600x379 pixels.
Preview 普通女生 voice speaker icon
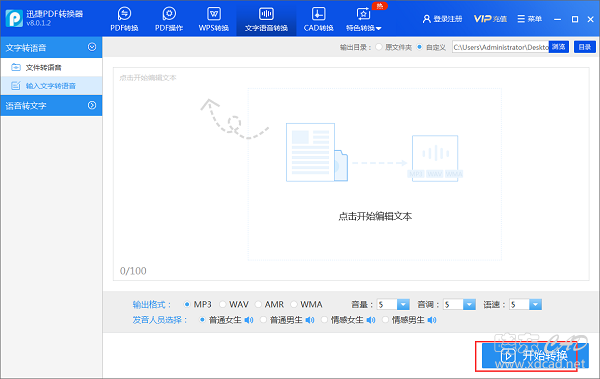[249, 320]
